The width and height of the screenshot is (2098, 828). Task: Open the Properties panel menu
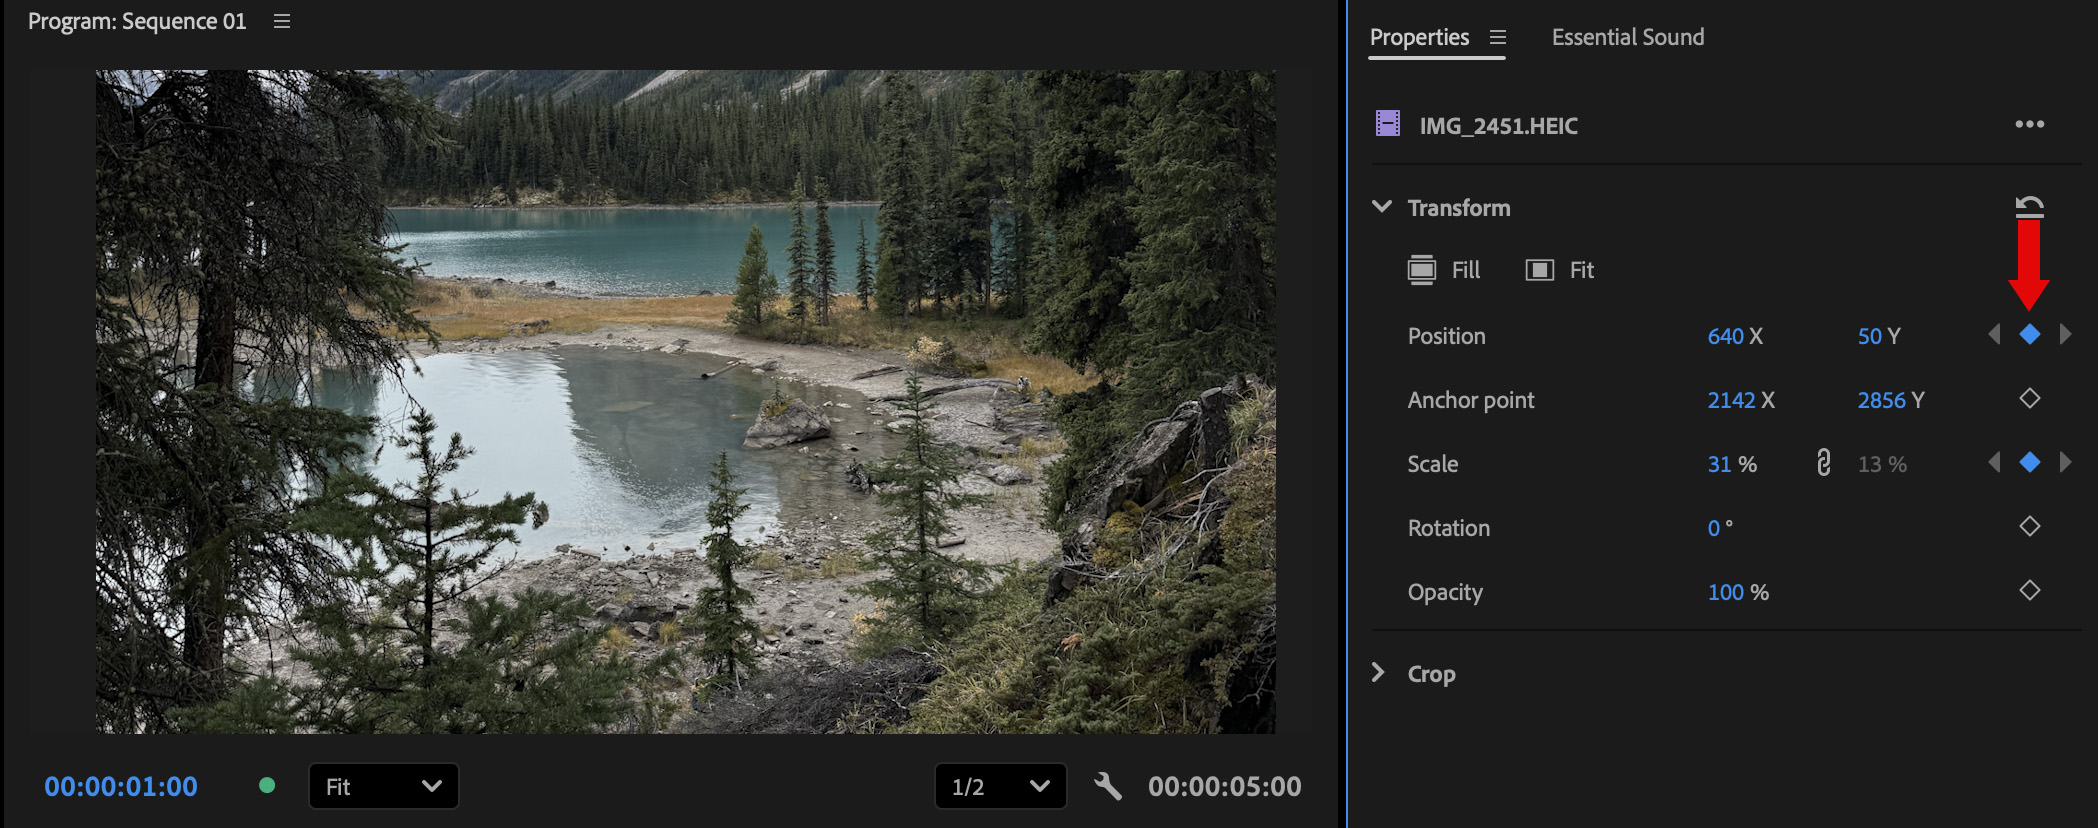tap(1497, 37)
